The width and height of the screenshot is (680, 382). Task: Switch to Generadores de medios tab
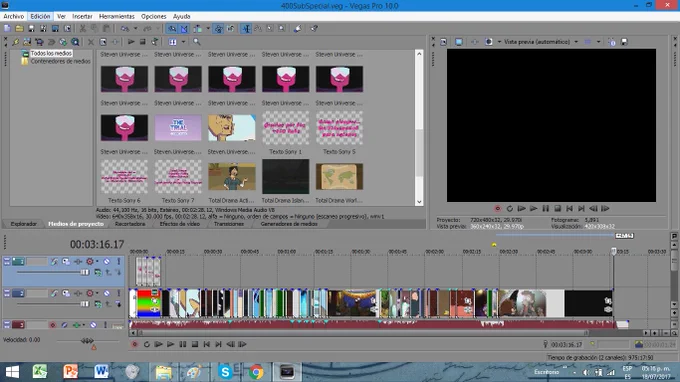pos(289,224)
